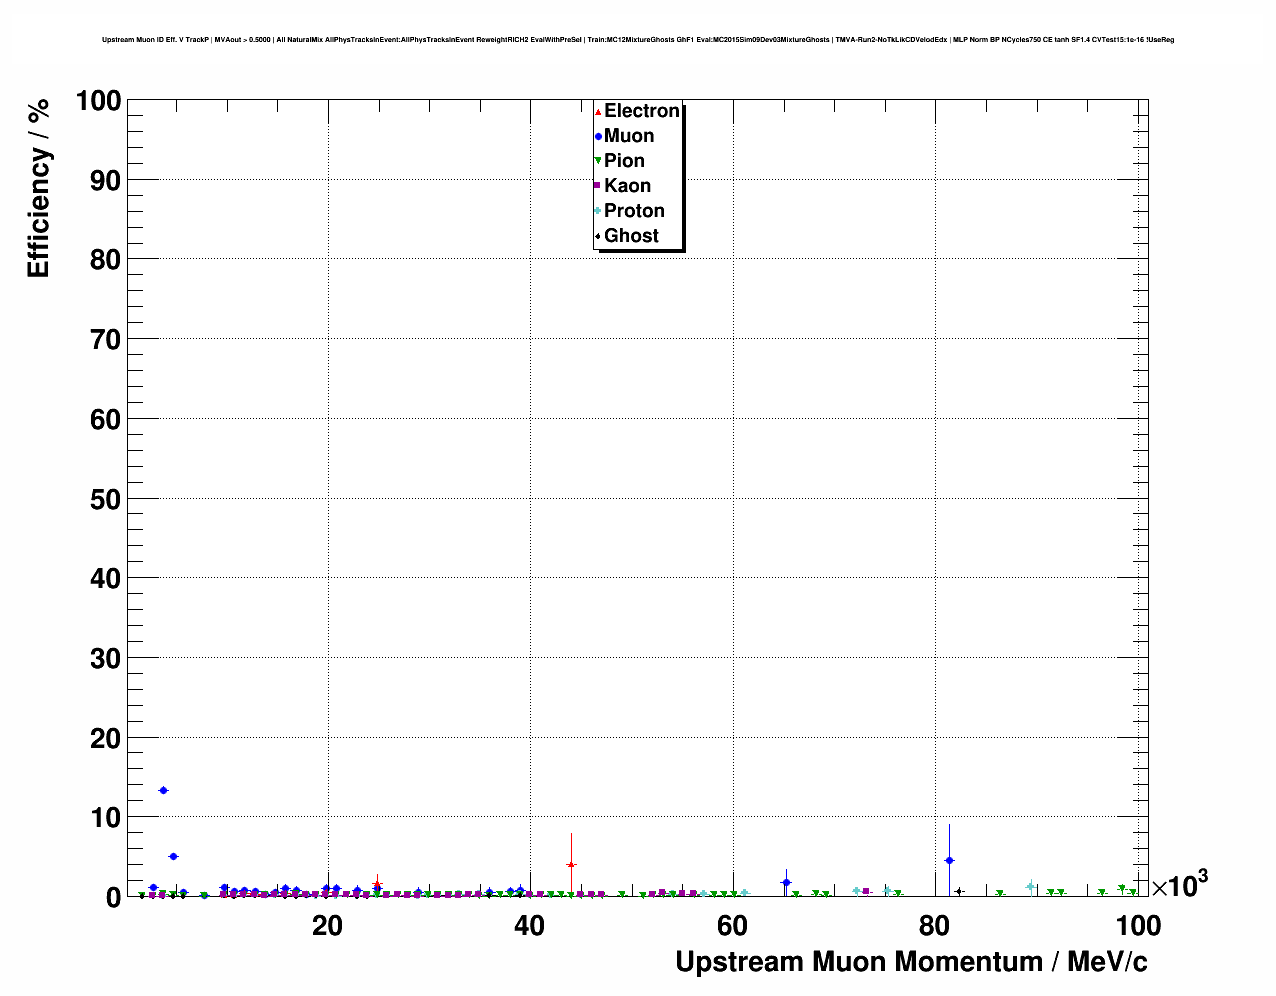Screen dimensions: 1276x996
Task: Click the "Efficiency / %" y-axis title
Action: [x=38, y=189]
